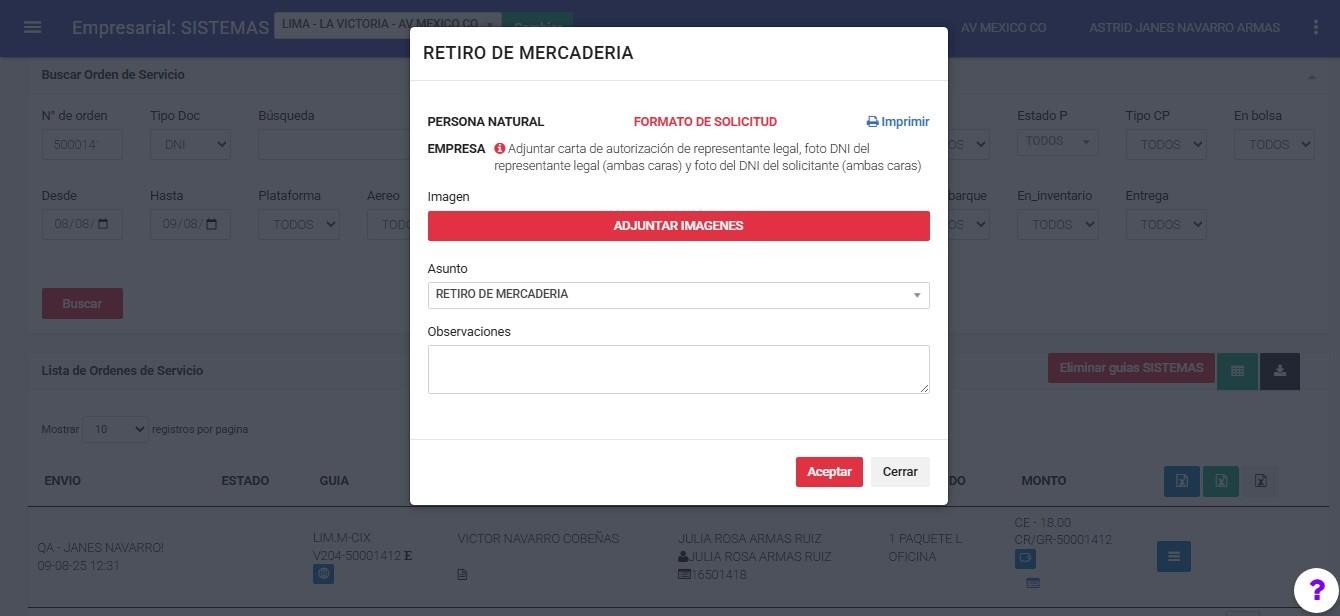Viewport: 1340px width, 616px height.
Task: Open the blue row actions menu icon
Action: 1173,556
